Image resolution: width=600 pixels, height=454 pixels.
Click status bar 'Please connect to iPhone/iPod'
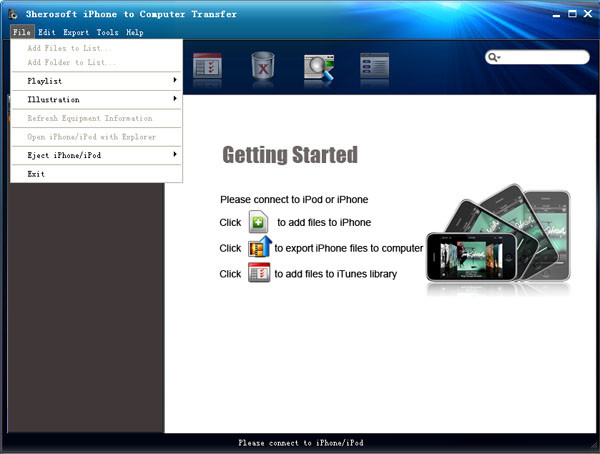tap(301, 443)
